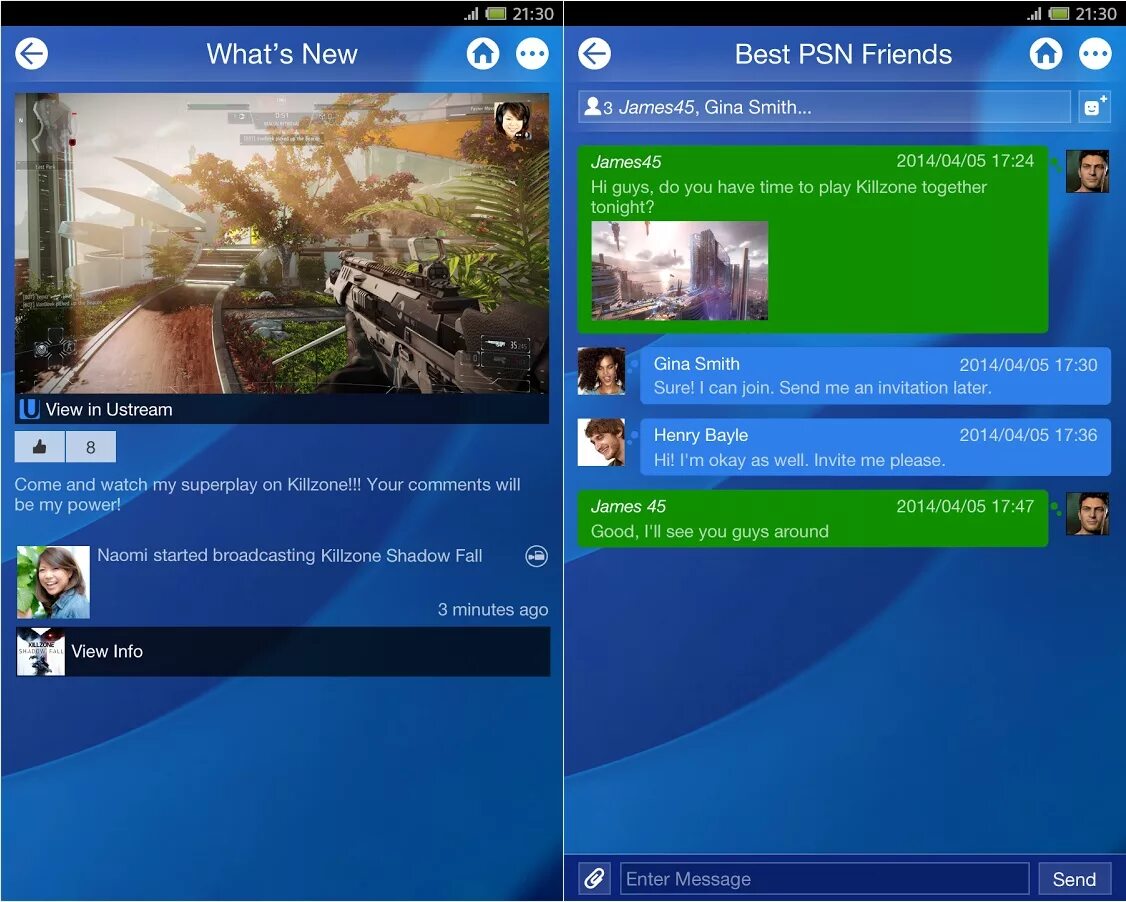This screenshot has width=1126, height=902.
Task: Tap battery icon in left status bar
Action: [496, 13]
